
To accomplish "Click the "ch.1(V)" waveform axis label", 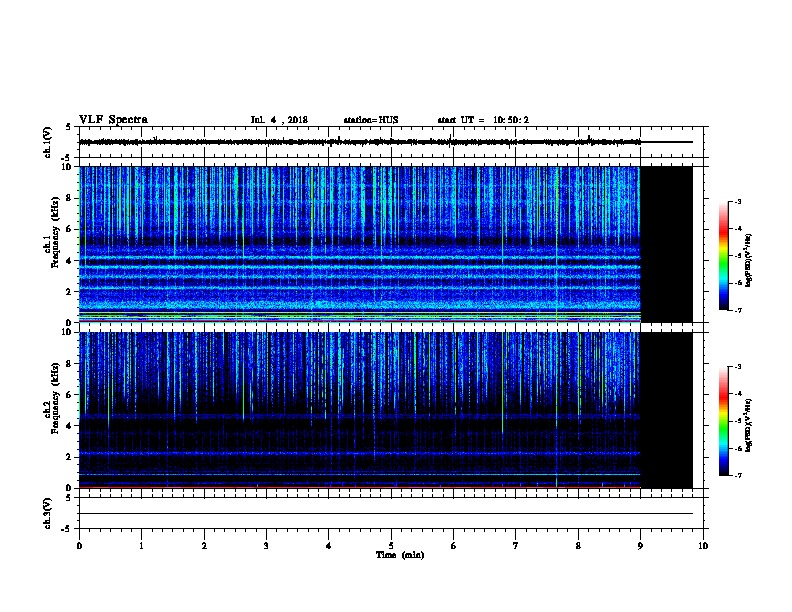I will pos(48,142).
